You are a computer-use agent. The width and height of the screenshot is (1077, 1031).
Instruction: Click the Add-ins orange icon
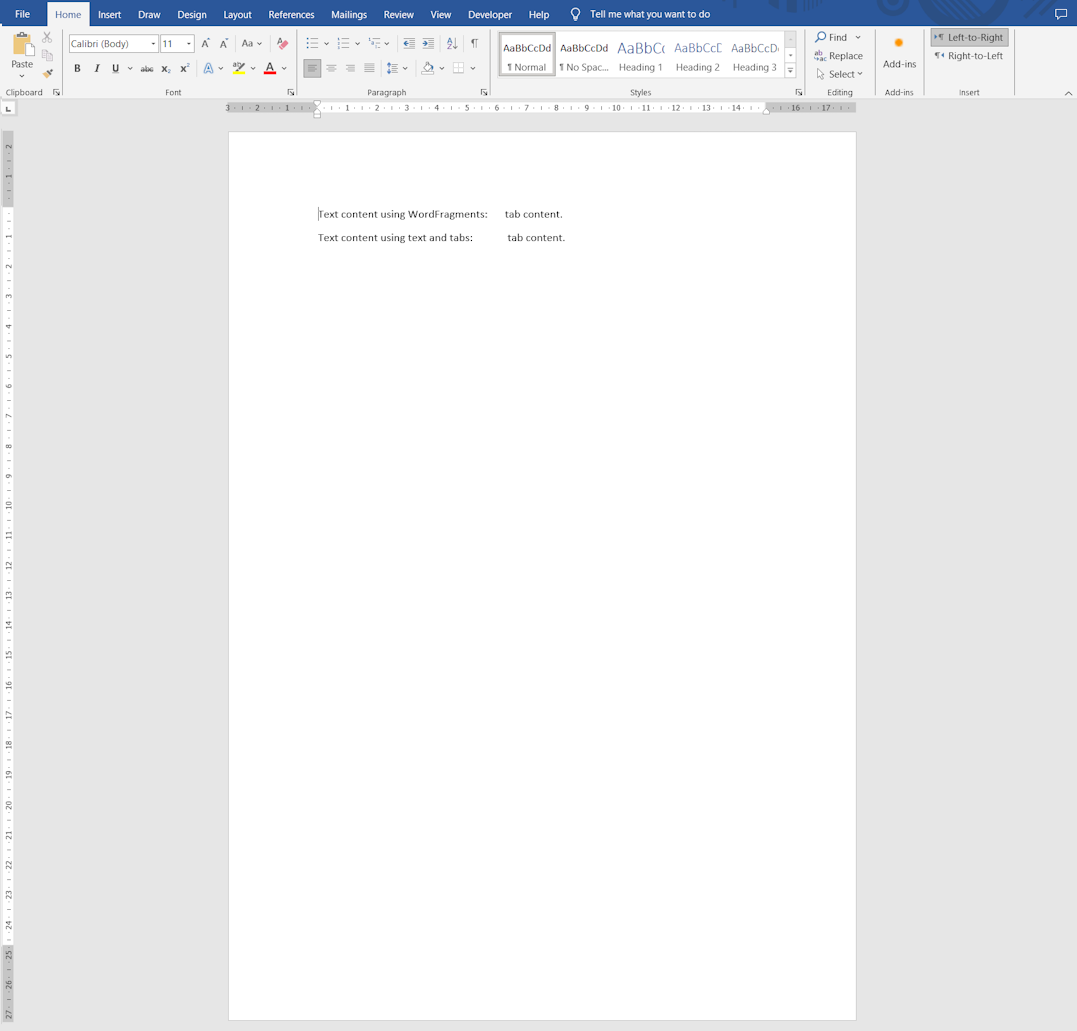point(898,43)
